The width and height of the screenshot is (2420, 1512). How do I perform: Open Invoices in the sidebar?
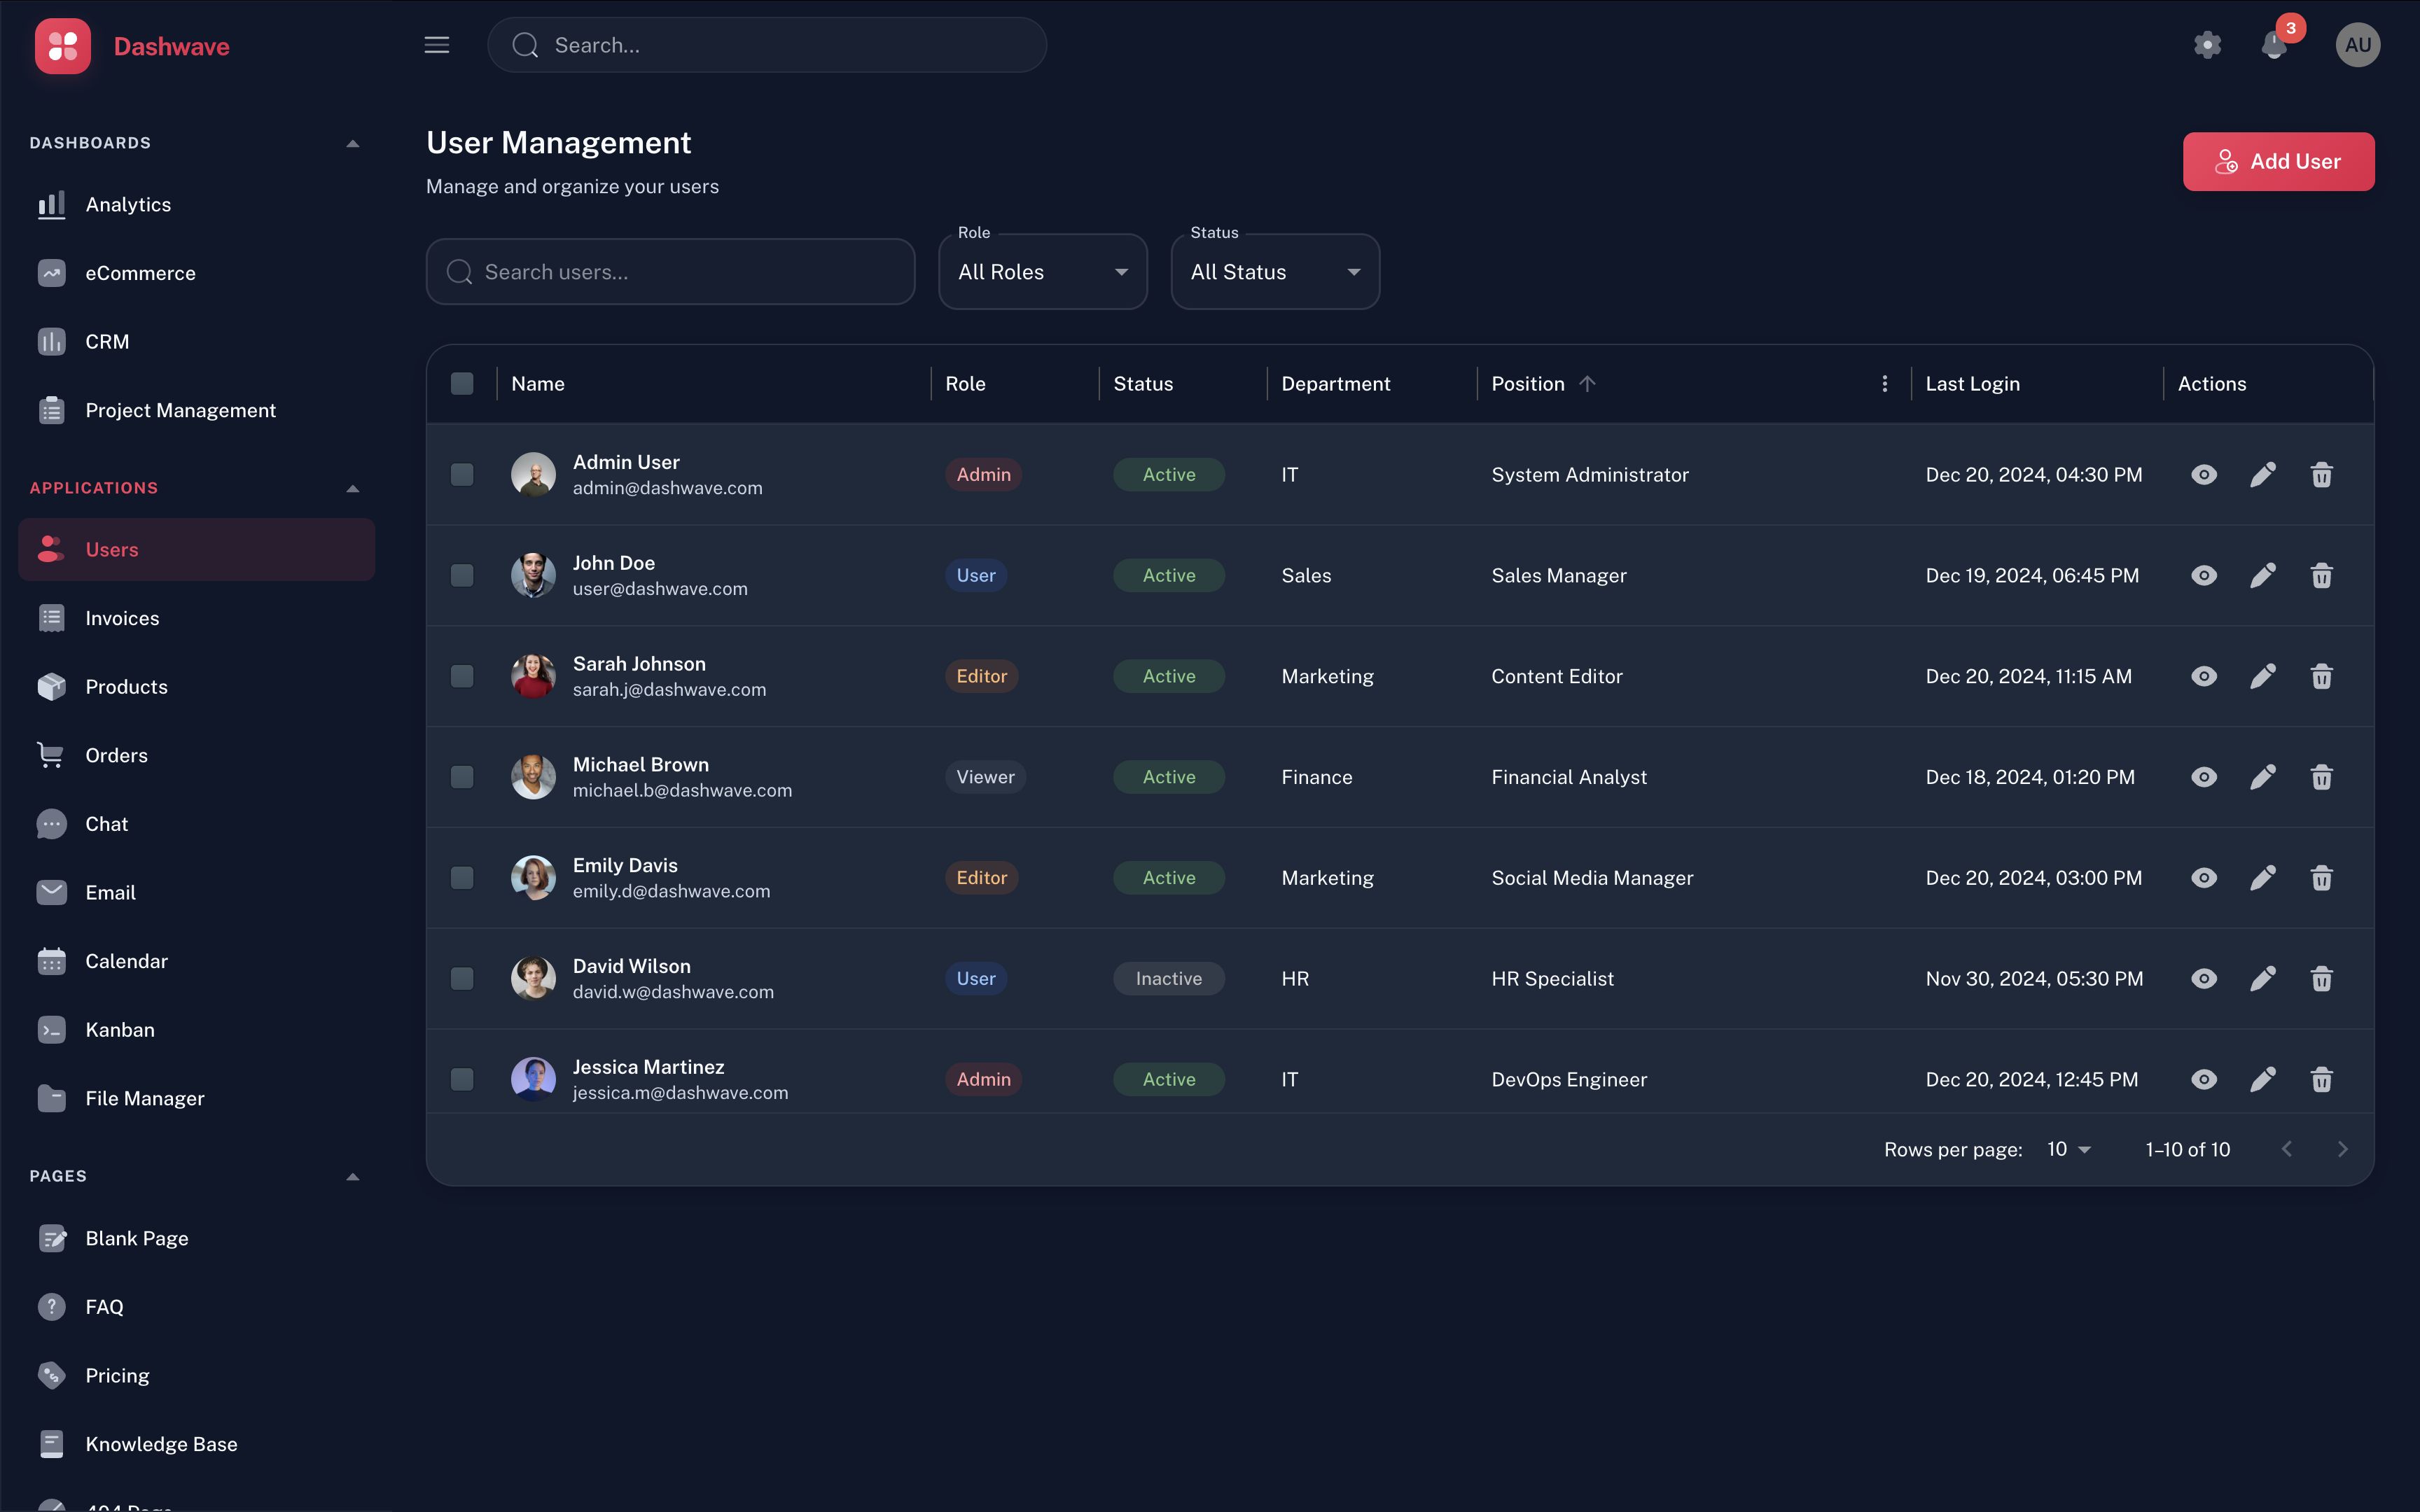tap(122, 618)
